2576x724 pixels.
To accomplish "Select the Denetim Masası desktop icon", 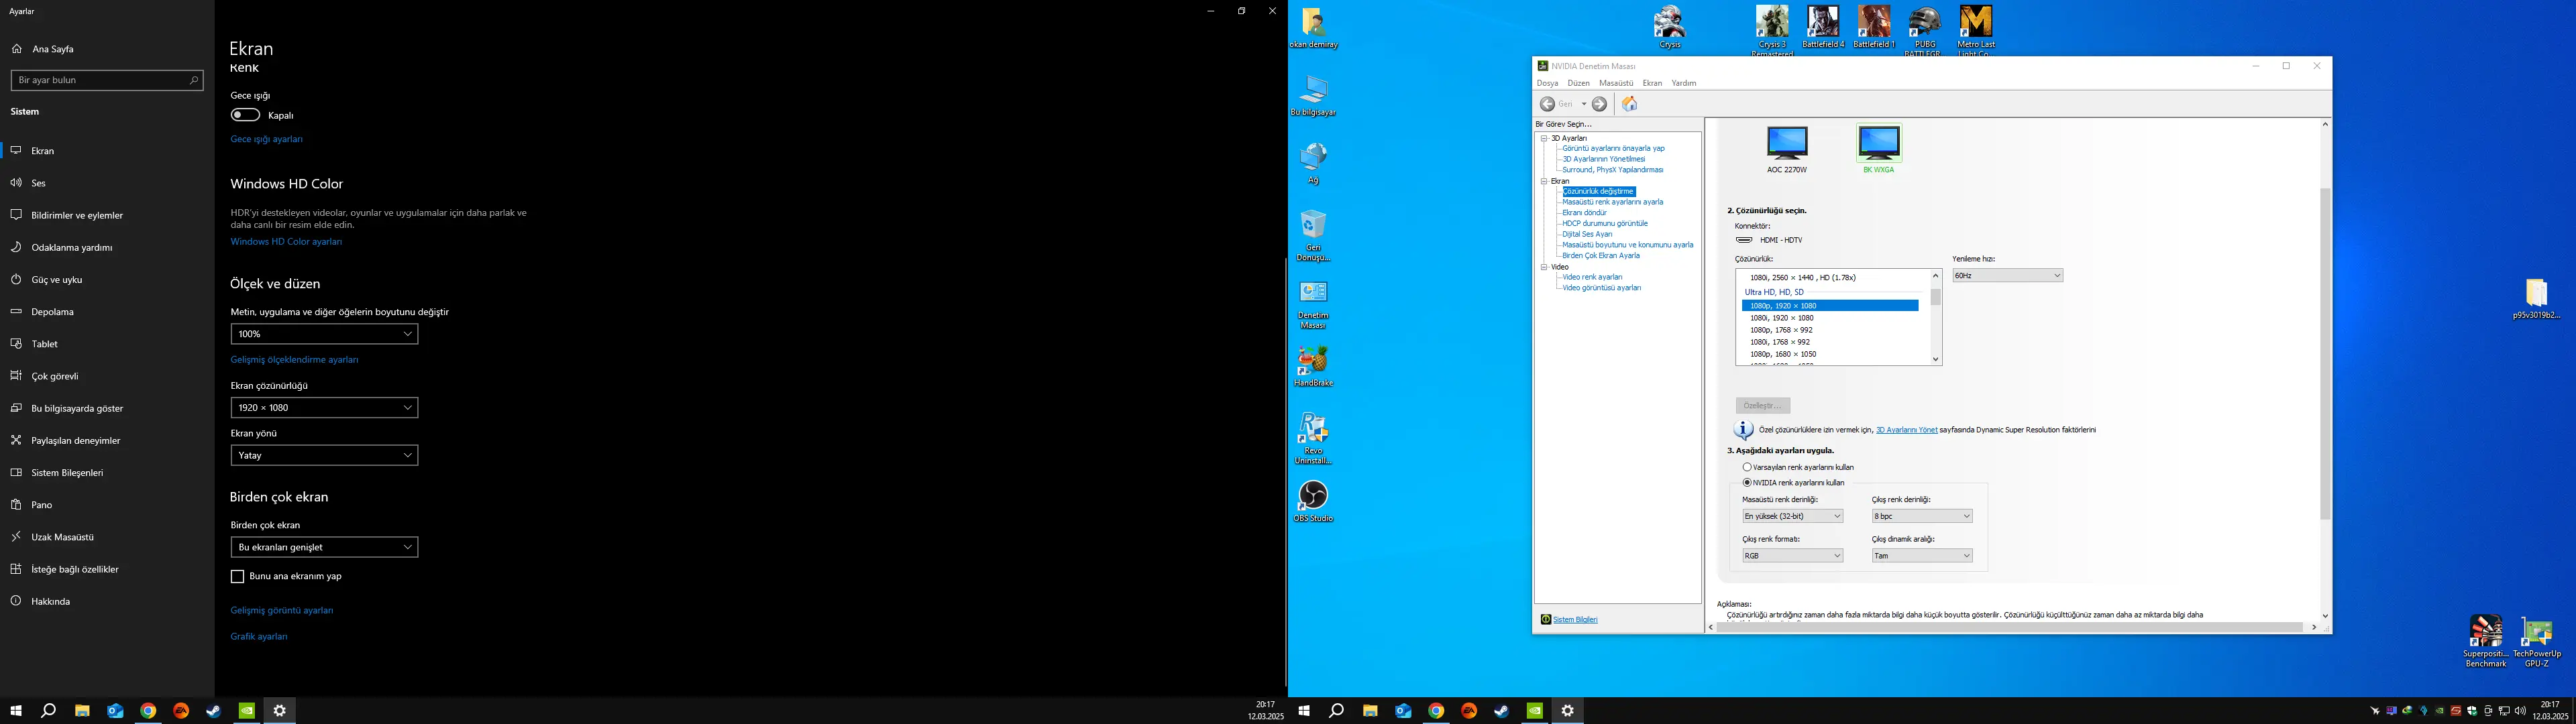I will pos(1313,305).
